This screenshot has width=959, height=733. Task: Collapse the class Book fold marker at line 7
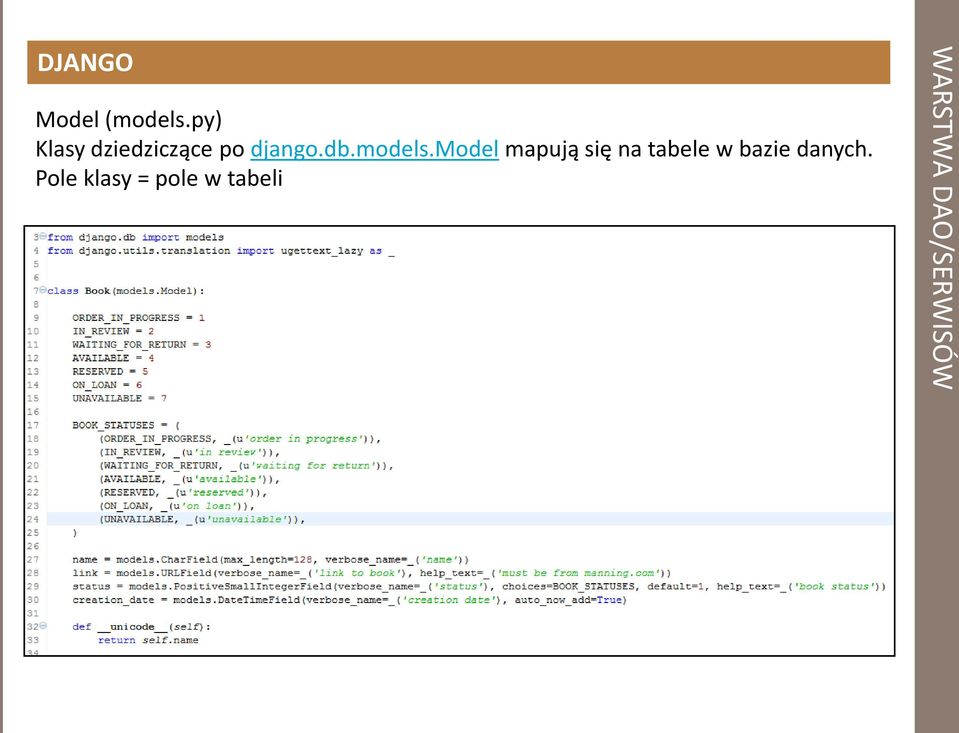[x=43, y=290]
